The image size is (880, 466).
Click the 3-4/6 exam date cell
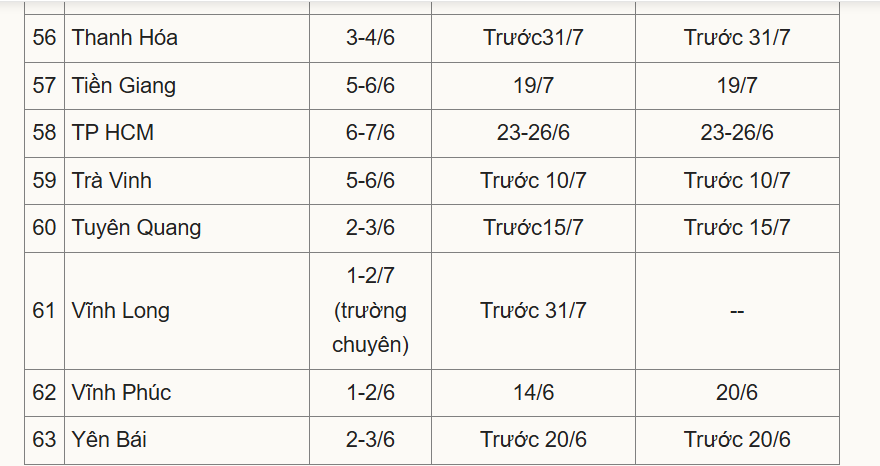tap(370, 38)
